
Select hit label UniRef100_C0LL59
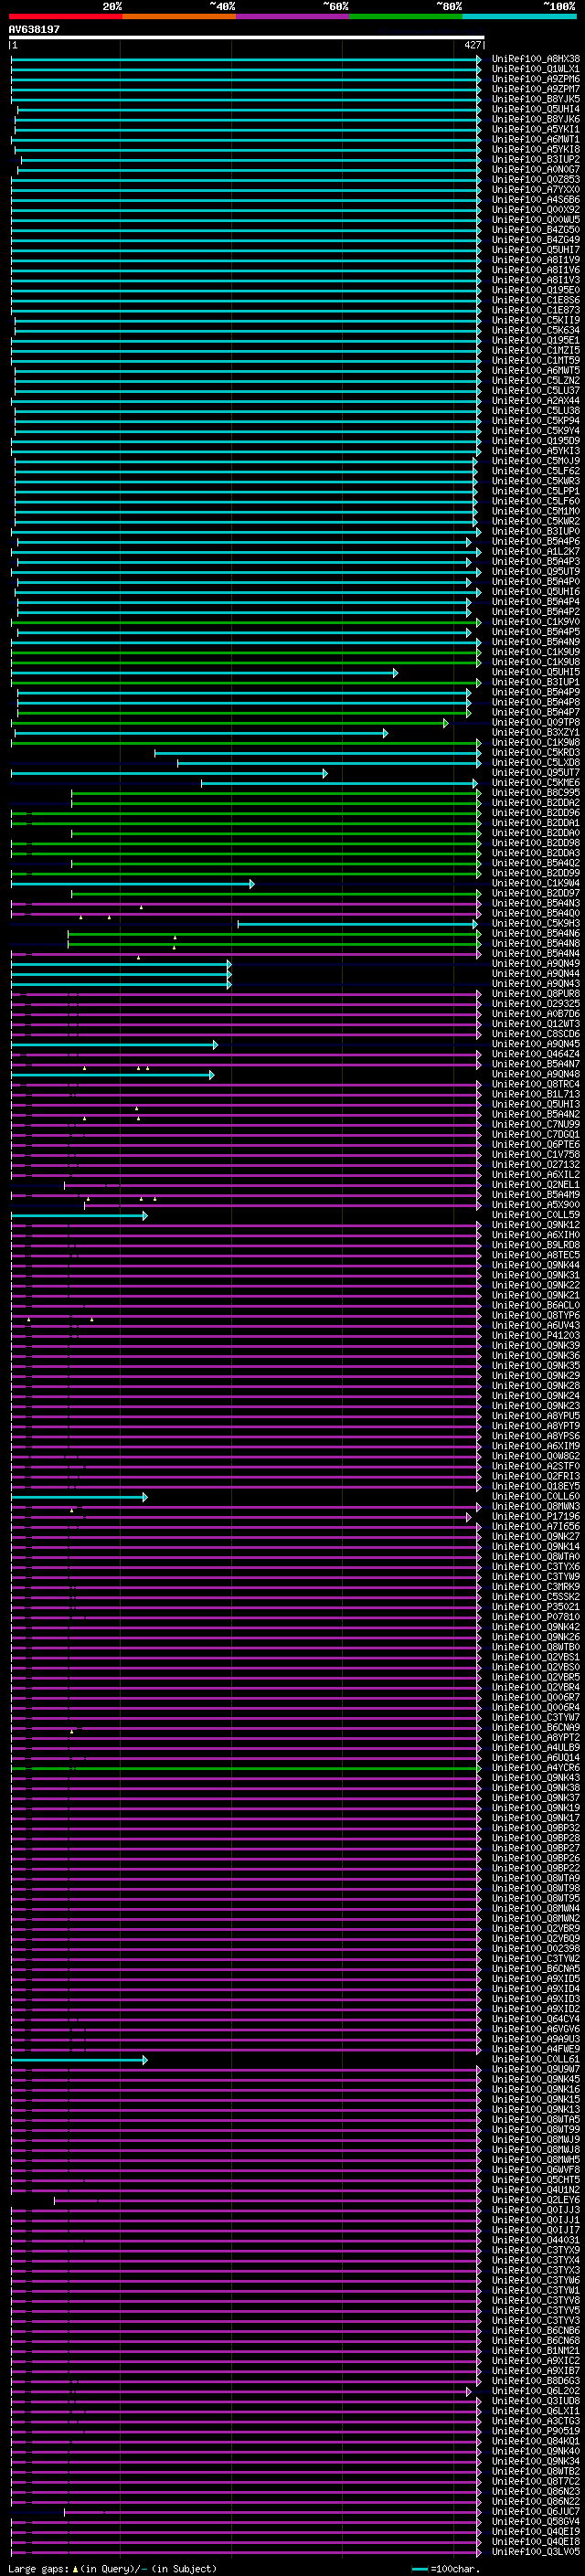(535, 1215)
